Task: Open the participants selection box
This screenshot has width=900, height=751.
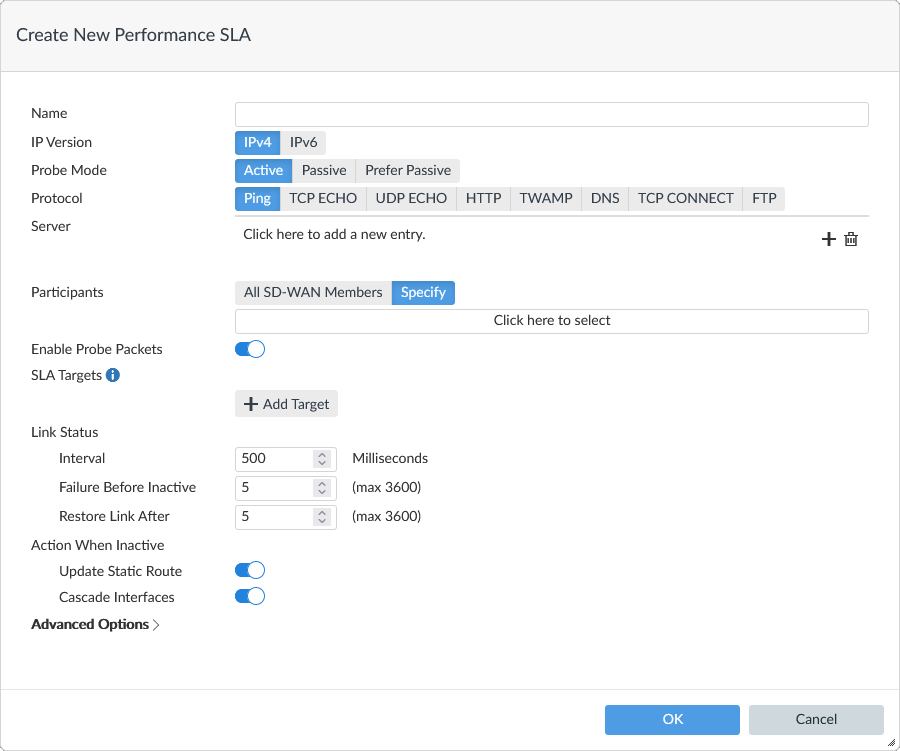Action: coord(551,321)
